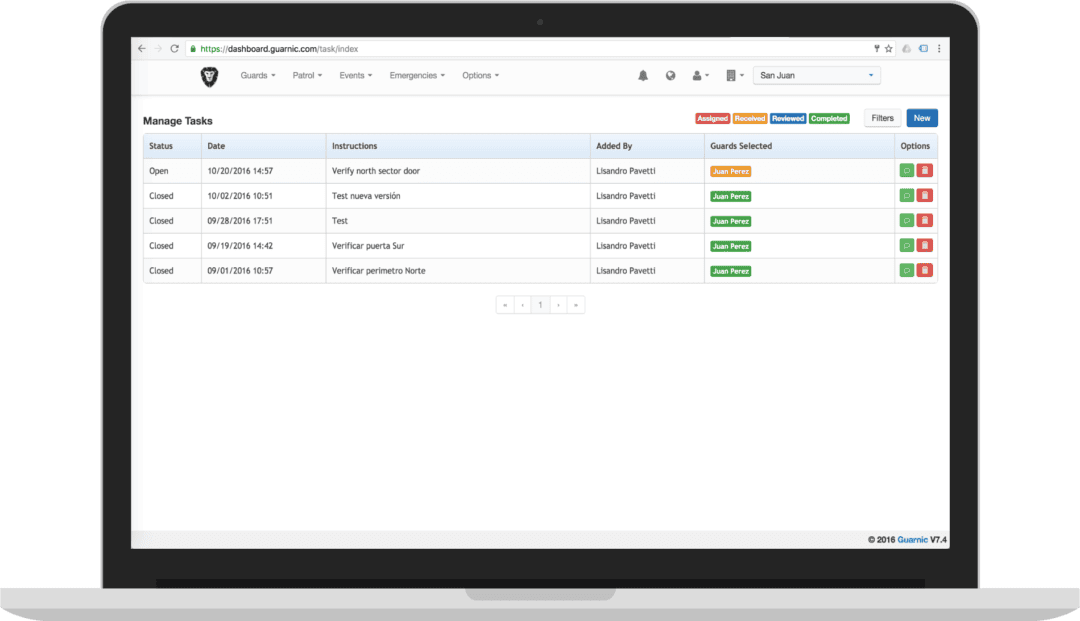Click the Guarnic shield logo
Image resolution: width=1080 pixels, height=621 pixels.
[209, 75]
